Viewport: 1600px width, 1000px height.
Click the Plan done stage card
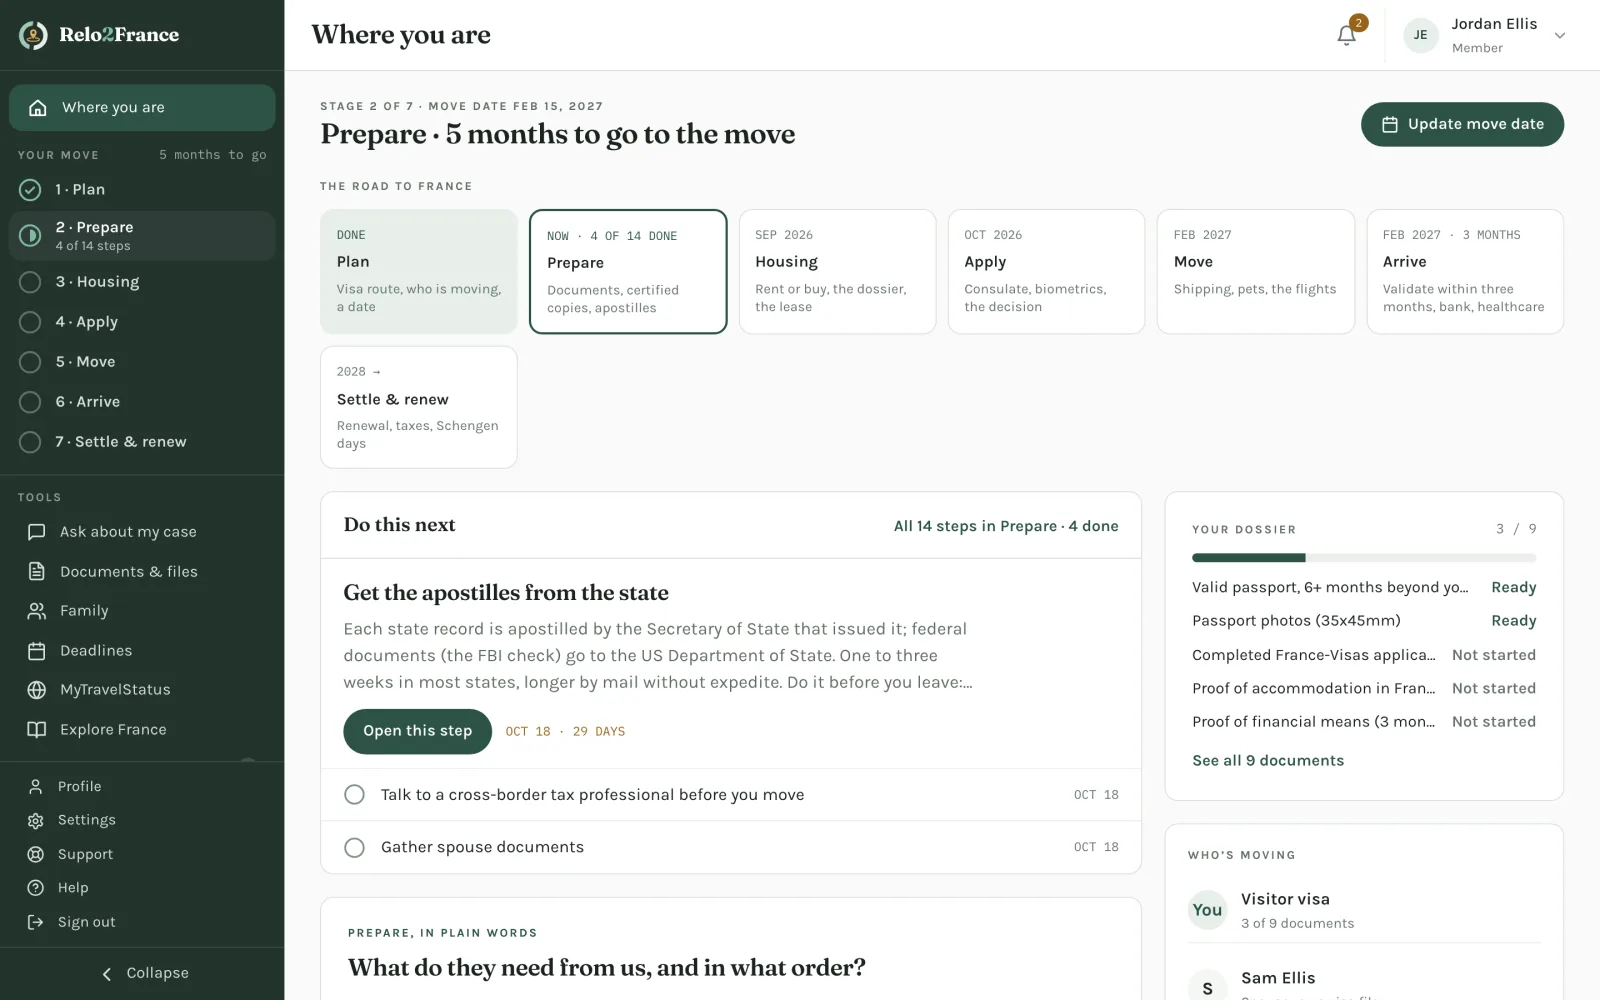418,271
